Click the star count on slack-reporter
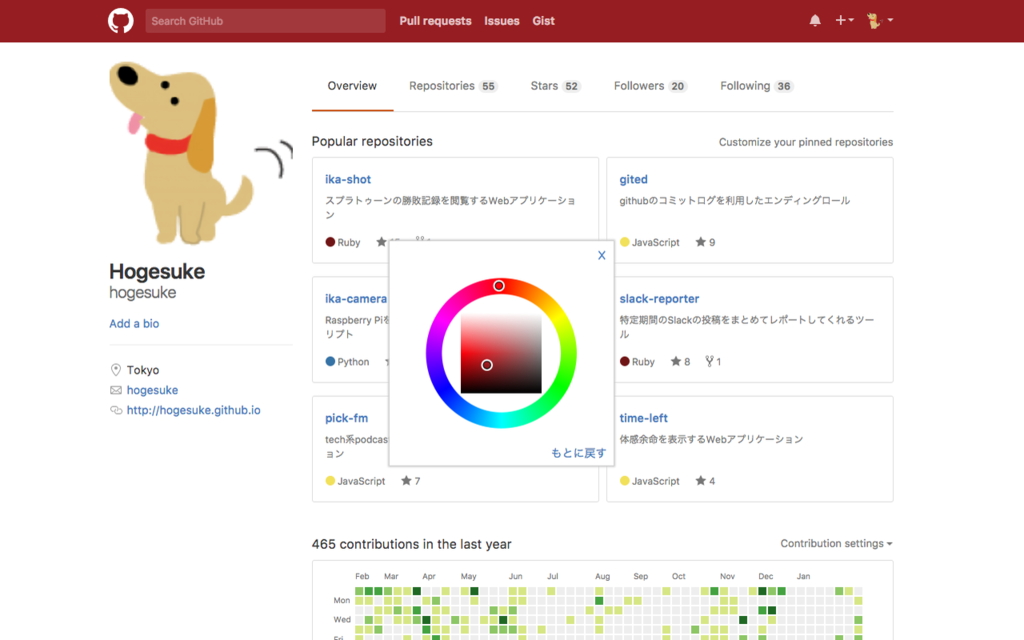1024x640 pixels. [x=687, y=362]
